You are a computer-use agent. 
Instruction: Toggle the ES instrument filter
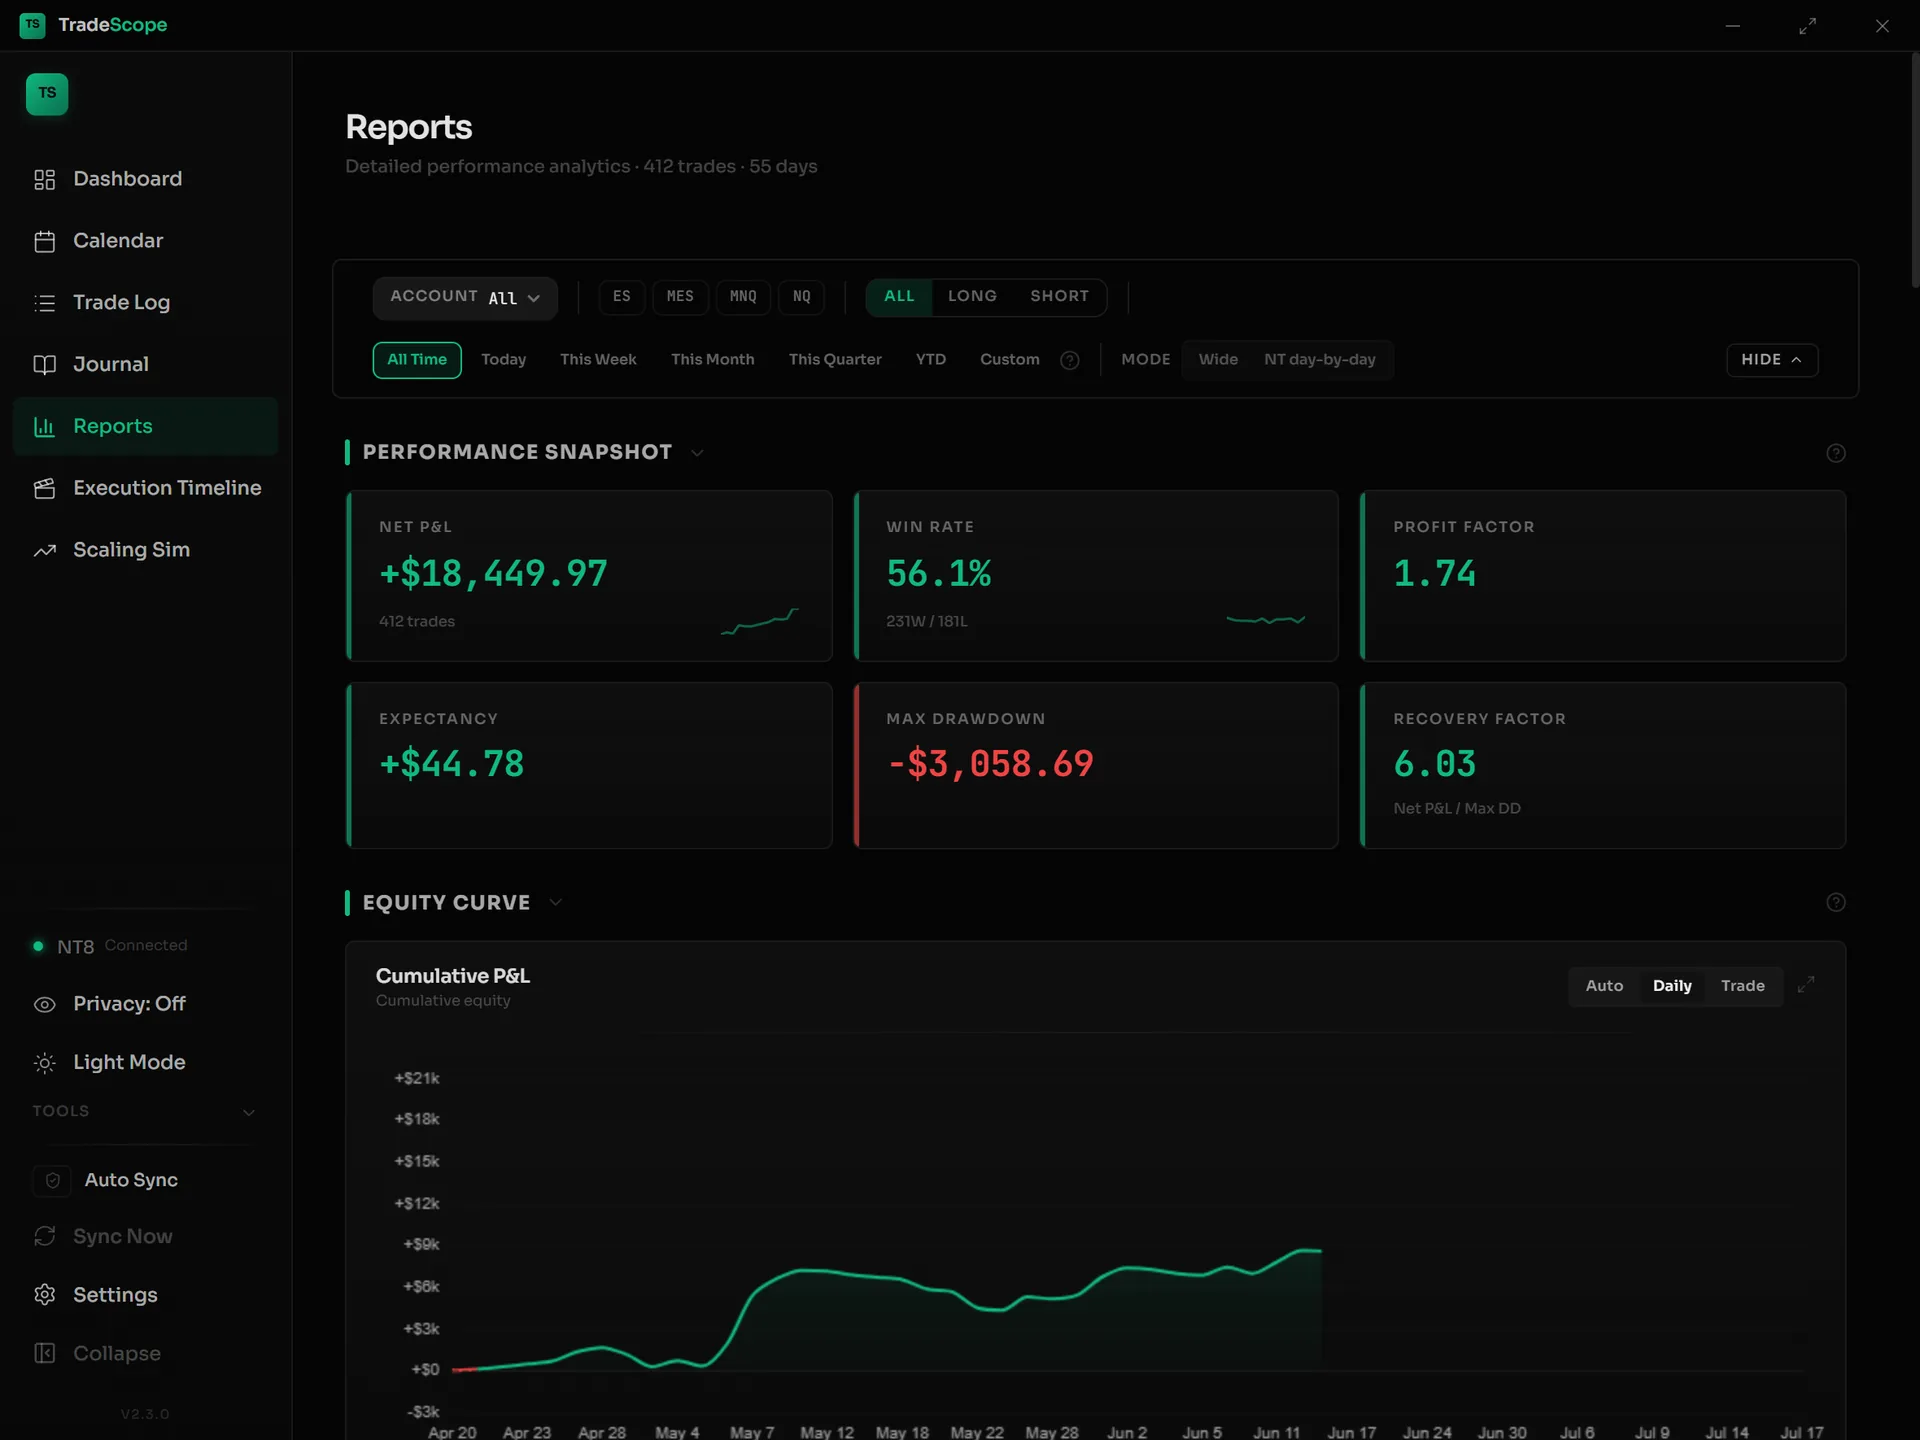coord(621,297)
